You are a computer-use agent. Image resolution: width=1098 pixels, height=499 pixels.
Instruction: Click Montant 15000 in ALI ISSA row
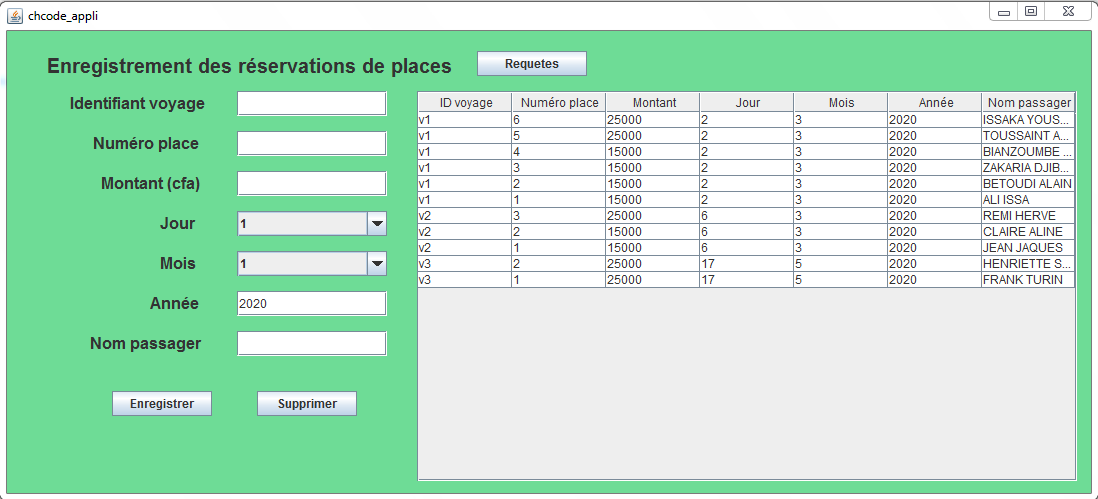click(653, 200)
